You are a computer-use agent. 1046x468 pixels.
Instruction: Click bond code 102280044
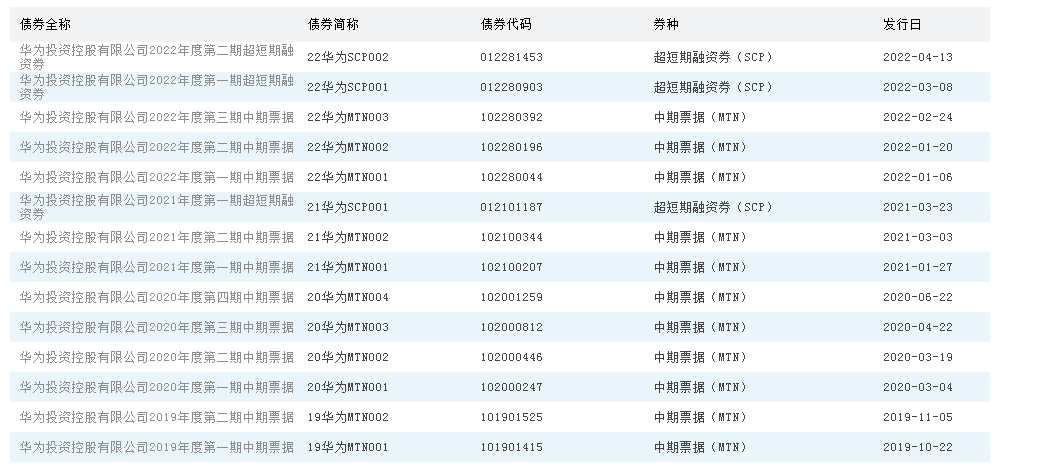(x=511, y=177)
